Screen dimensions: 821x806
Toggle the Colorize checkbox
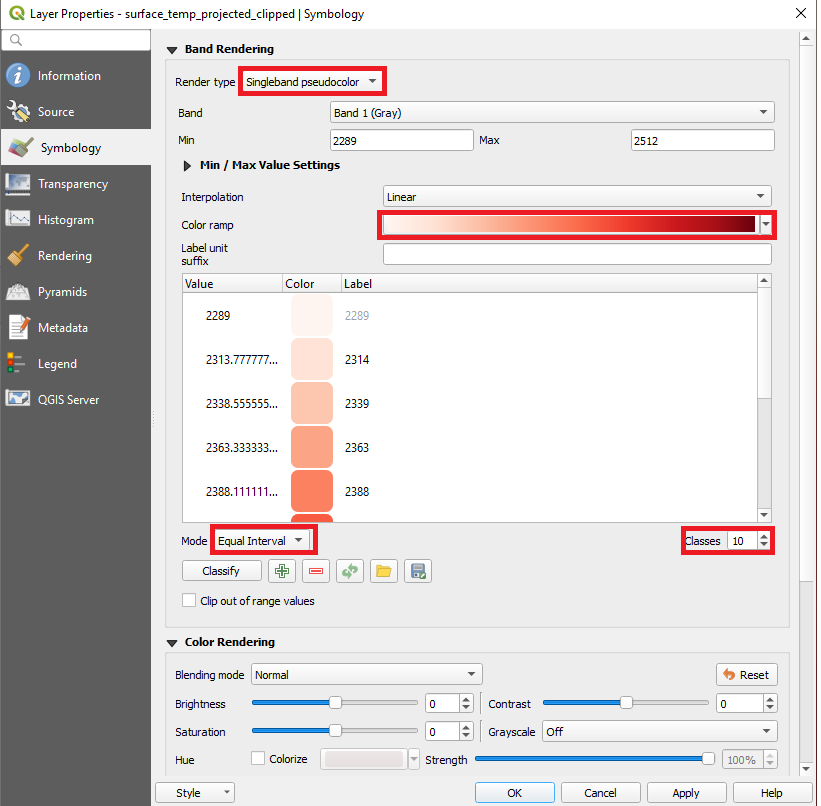tap(258, 759)
